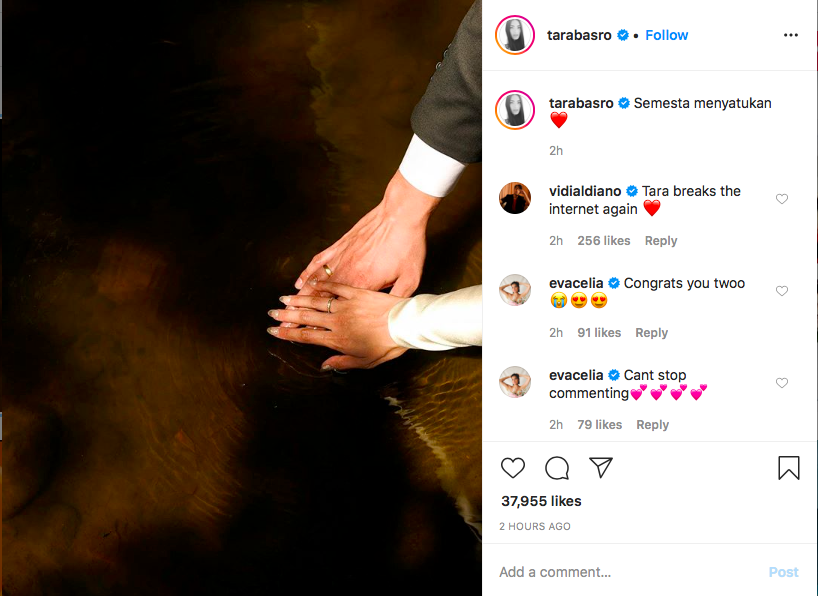818x596 pixels.
Task: Open the 37,955 likes list
Action: coord(541,501)
